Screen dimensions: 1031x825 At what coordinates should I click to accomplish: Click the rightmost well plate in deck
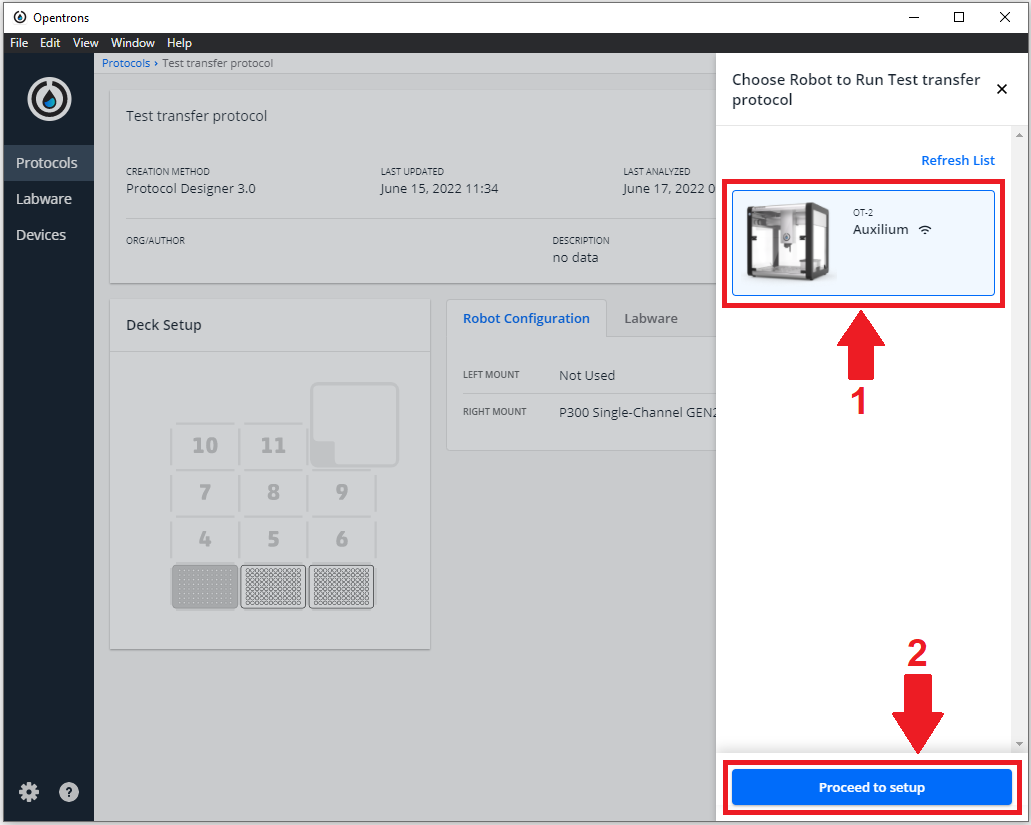[x=341, y=586]
